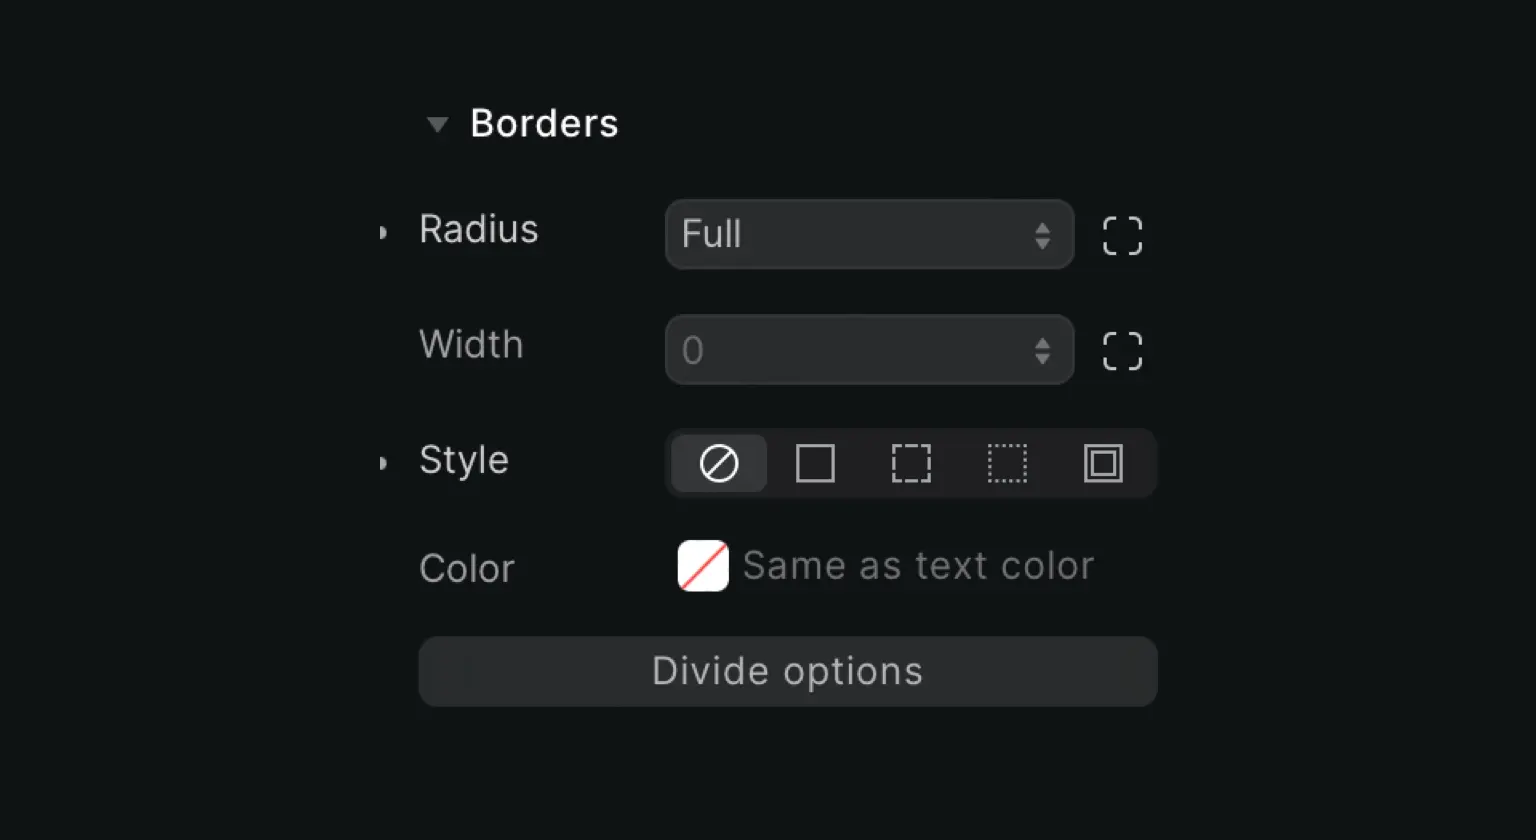Image resolution: width=1536 pixels, height=840 pixels.
Task: Click the Radius property label
Action: point(478,229)
